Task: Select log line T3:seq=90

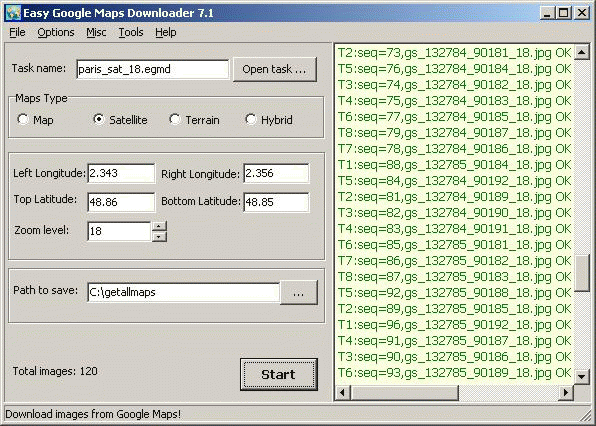Action: (454, 357)
